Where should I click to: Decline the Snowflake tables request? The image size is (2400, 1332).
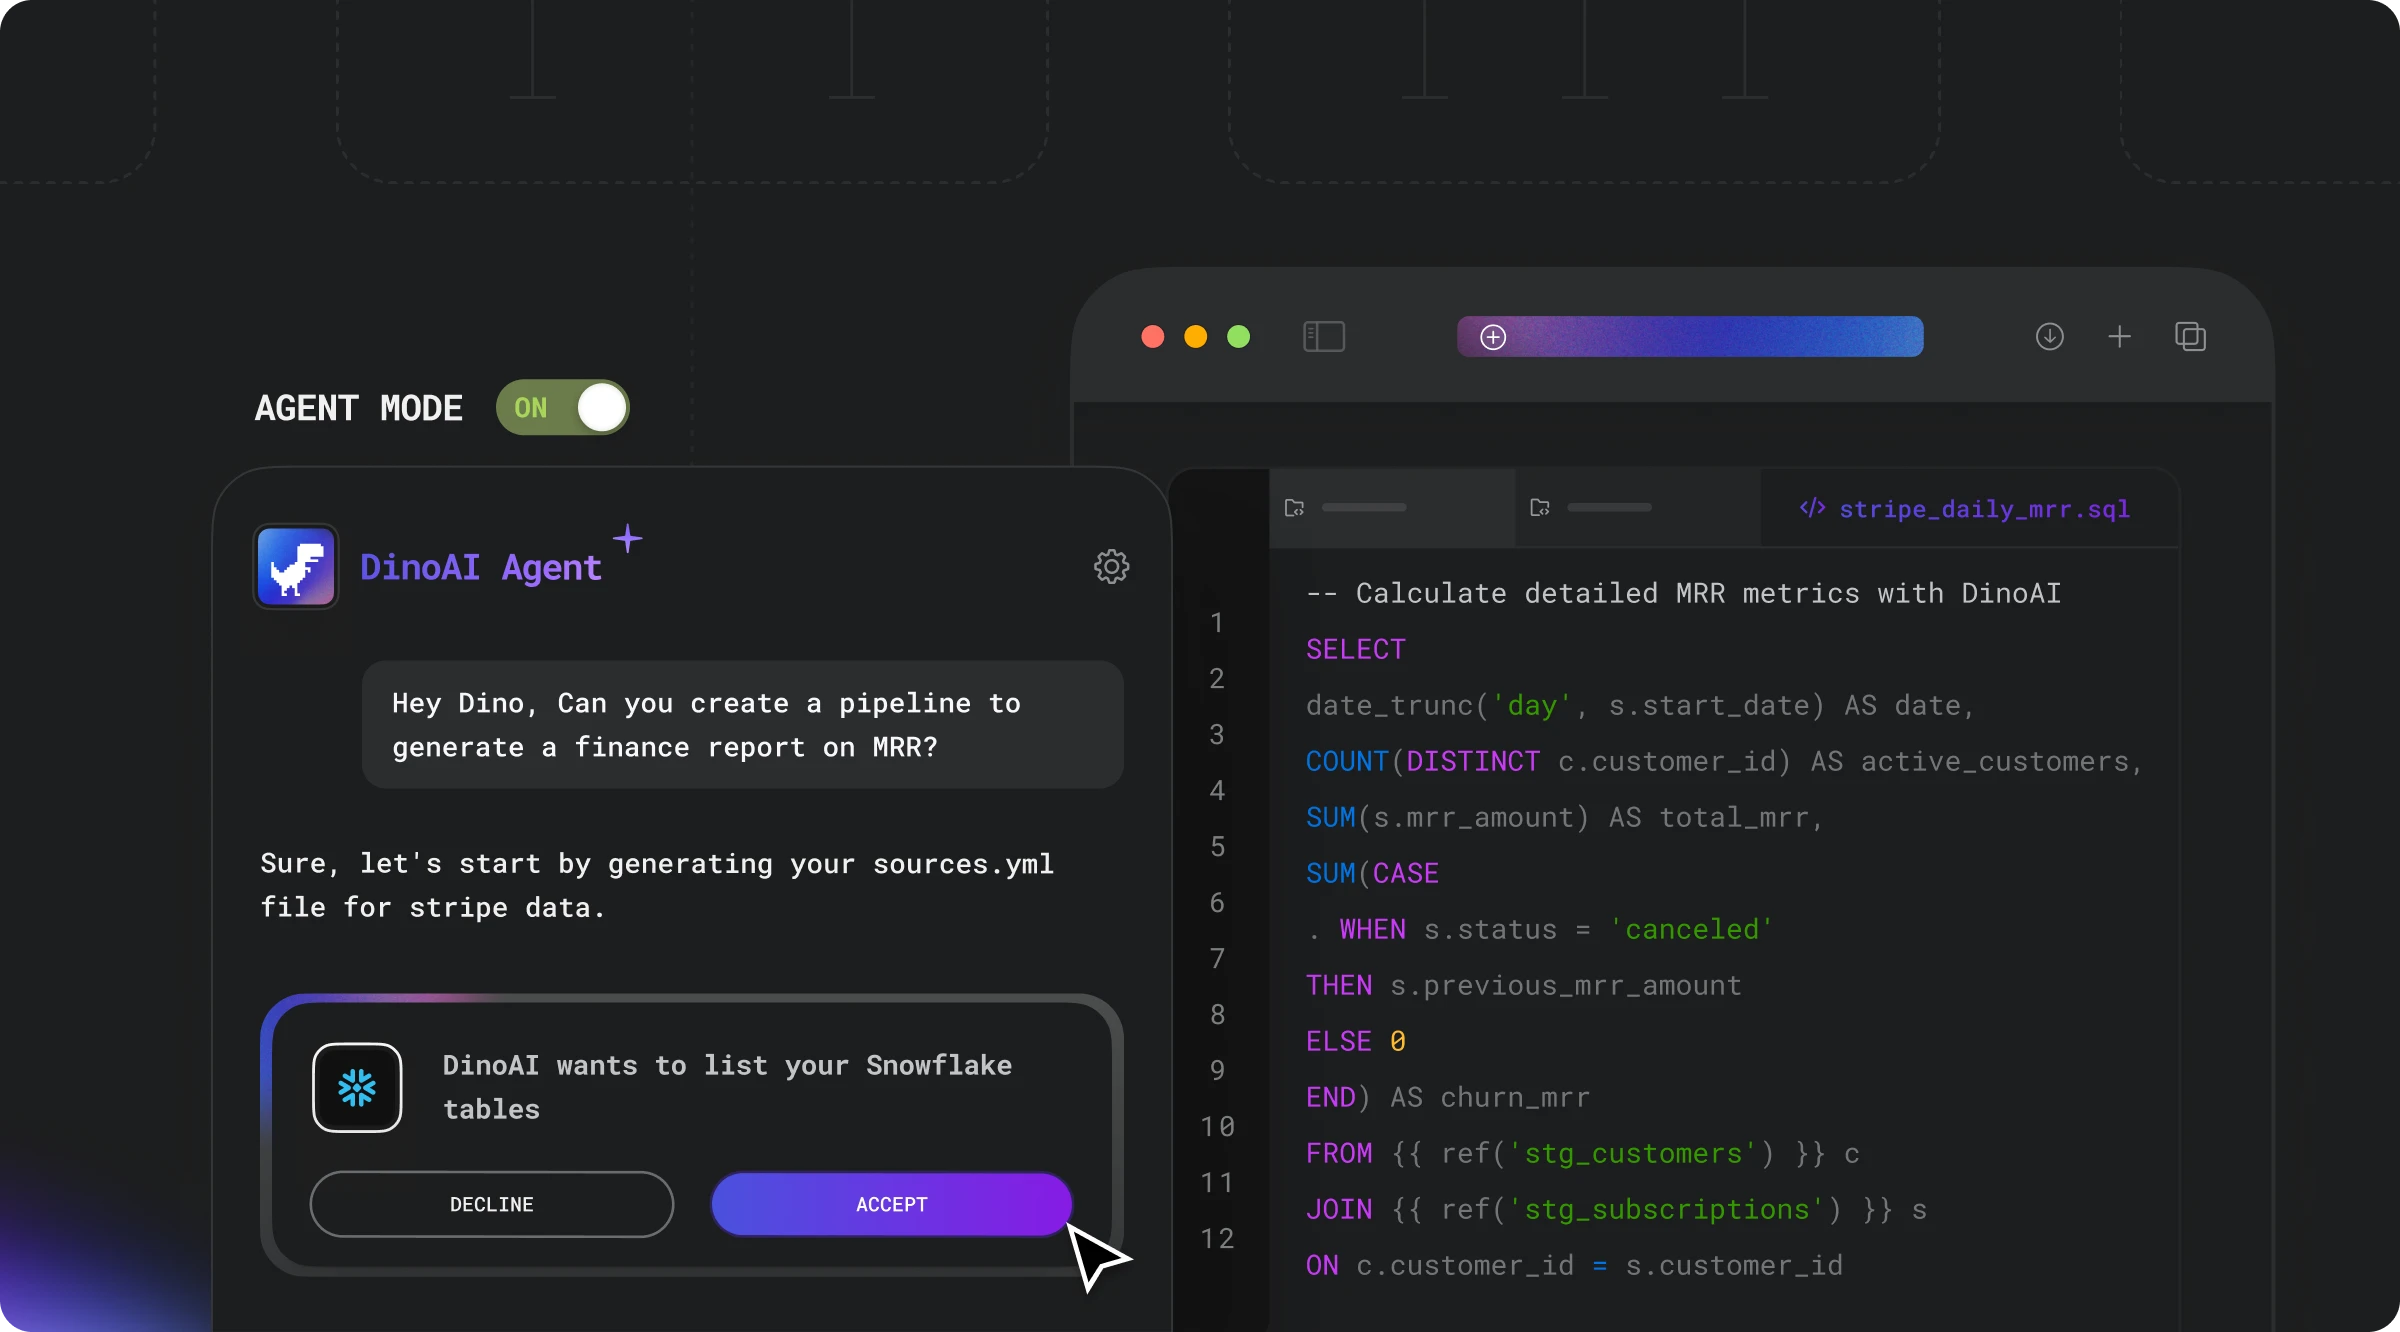491,1204
